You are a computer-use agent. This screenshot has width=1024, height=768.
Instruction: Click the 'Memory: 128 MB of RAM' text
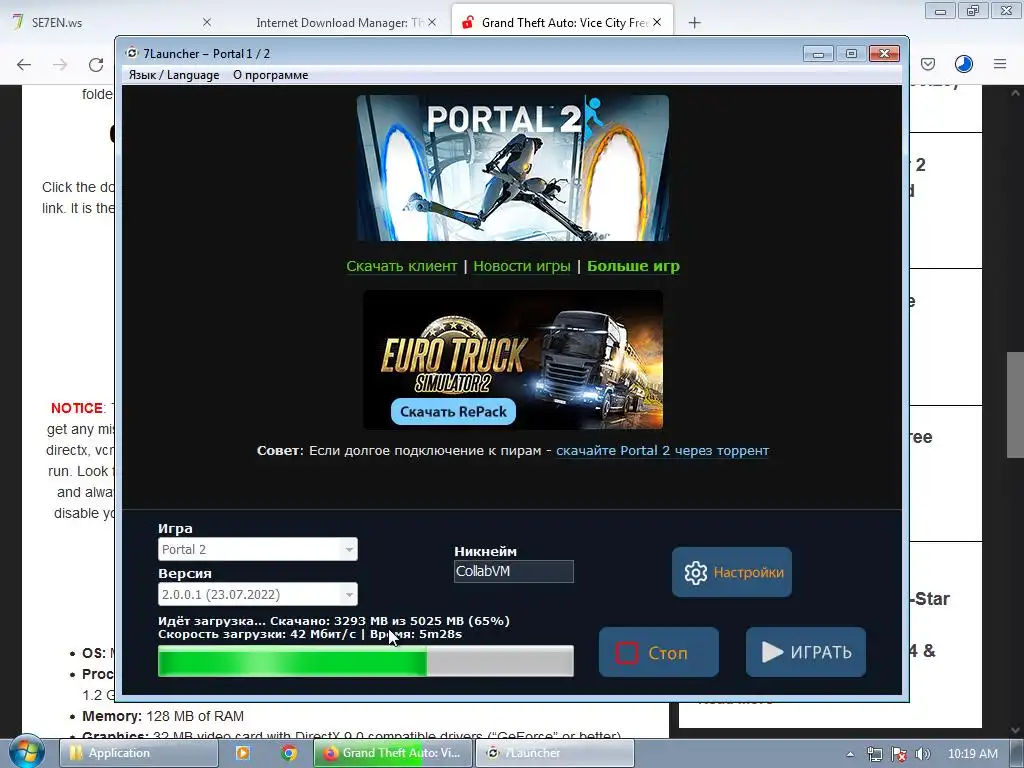pos(163,716)
